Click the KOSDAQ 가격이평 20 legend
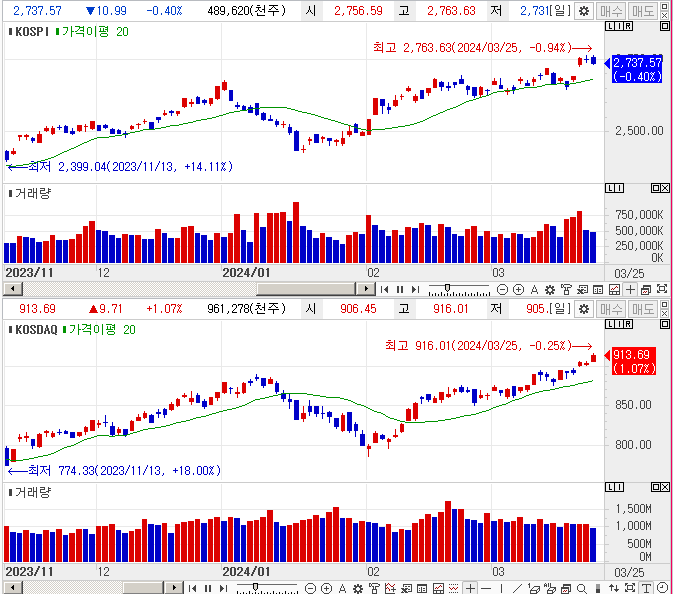Viewport: 673px width, 594px height. click(x=99, y=330)
